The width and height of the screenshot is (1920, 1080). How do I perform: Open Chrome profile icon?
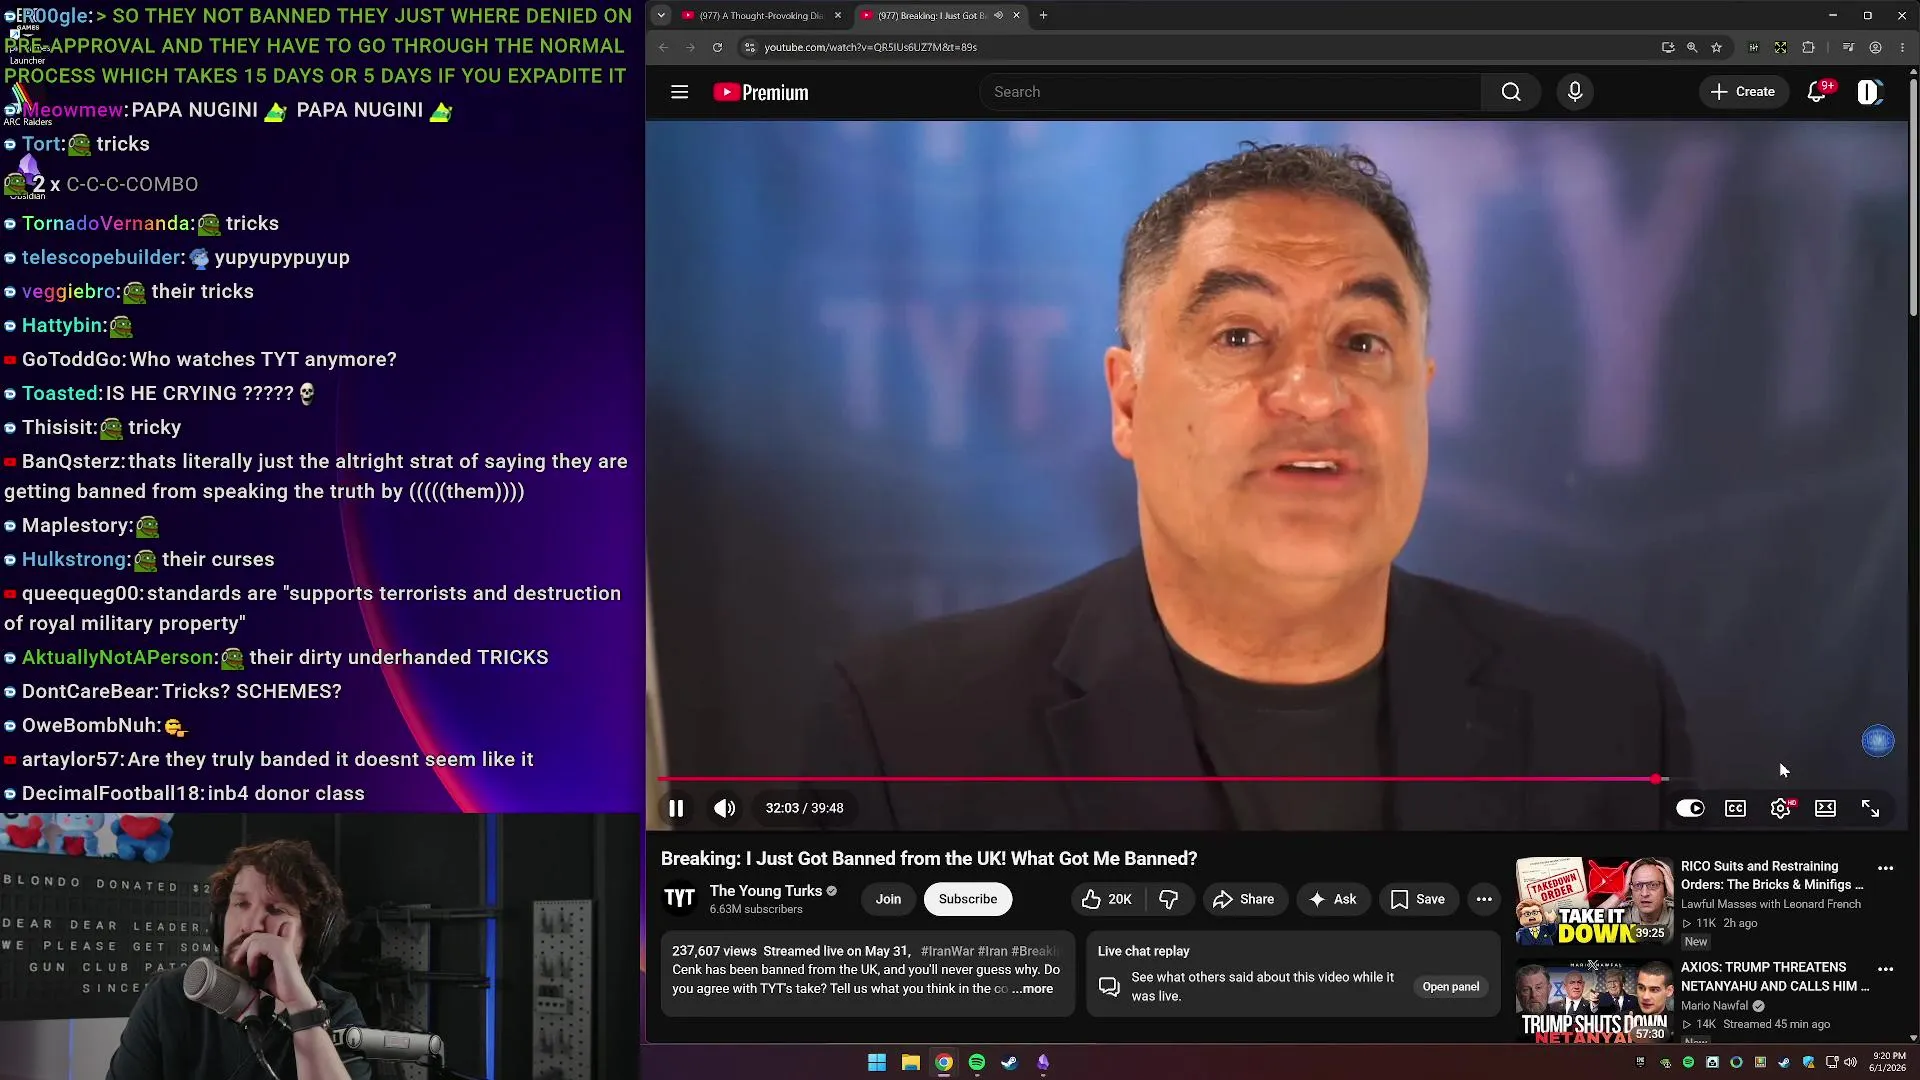tap(1875, 47)
